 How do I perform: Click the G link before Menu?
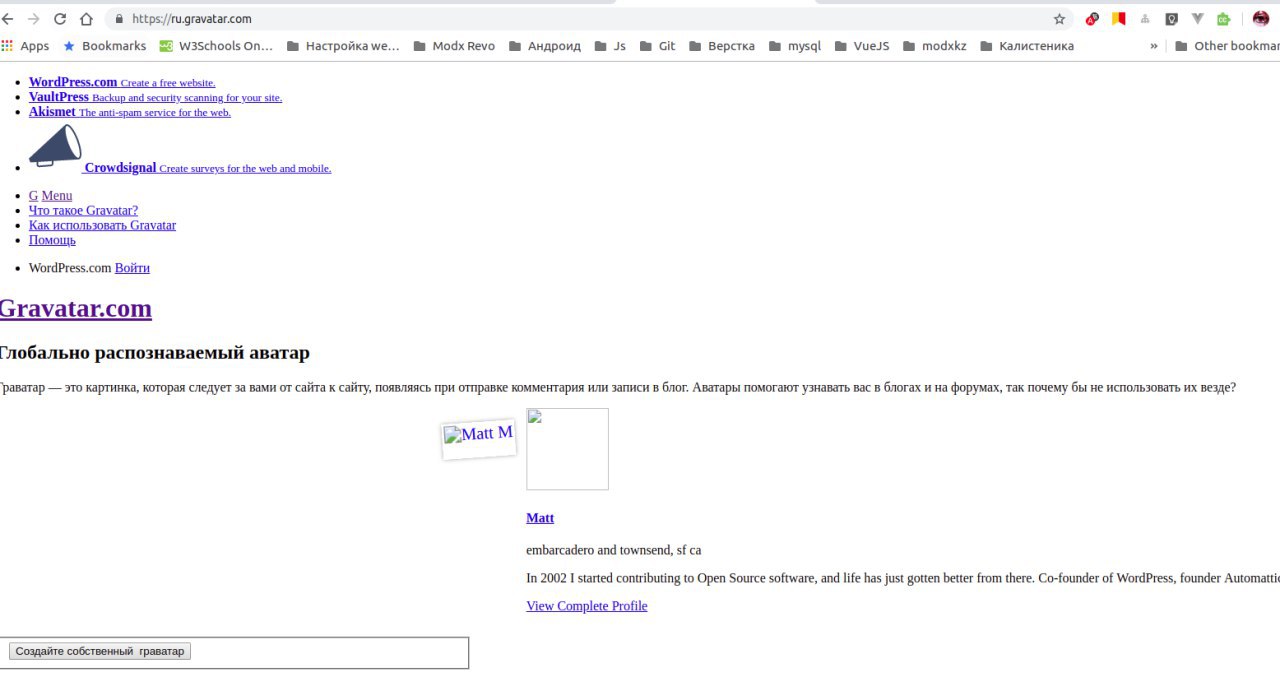click(33, 196)
